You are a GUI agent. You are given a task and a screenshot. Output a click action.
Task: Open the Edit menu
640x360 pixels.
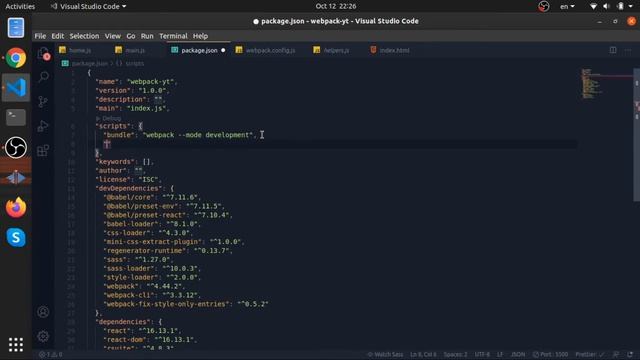[x=58, y=36]
